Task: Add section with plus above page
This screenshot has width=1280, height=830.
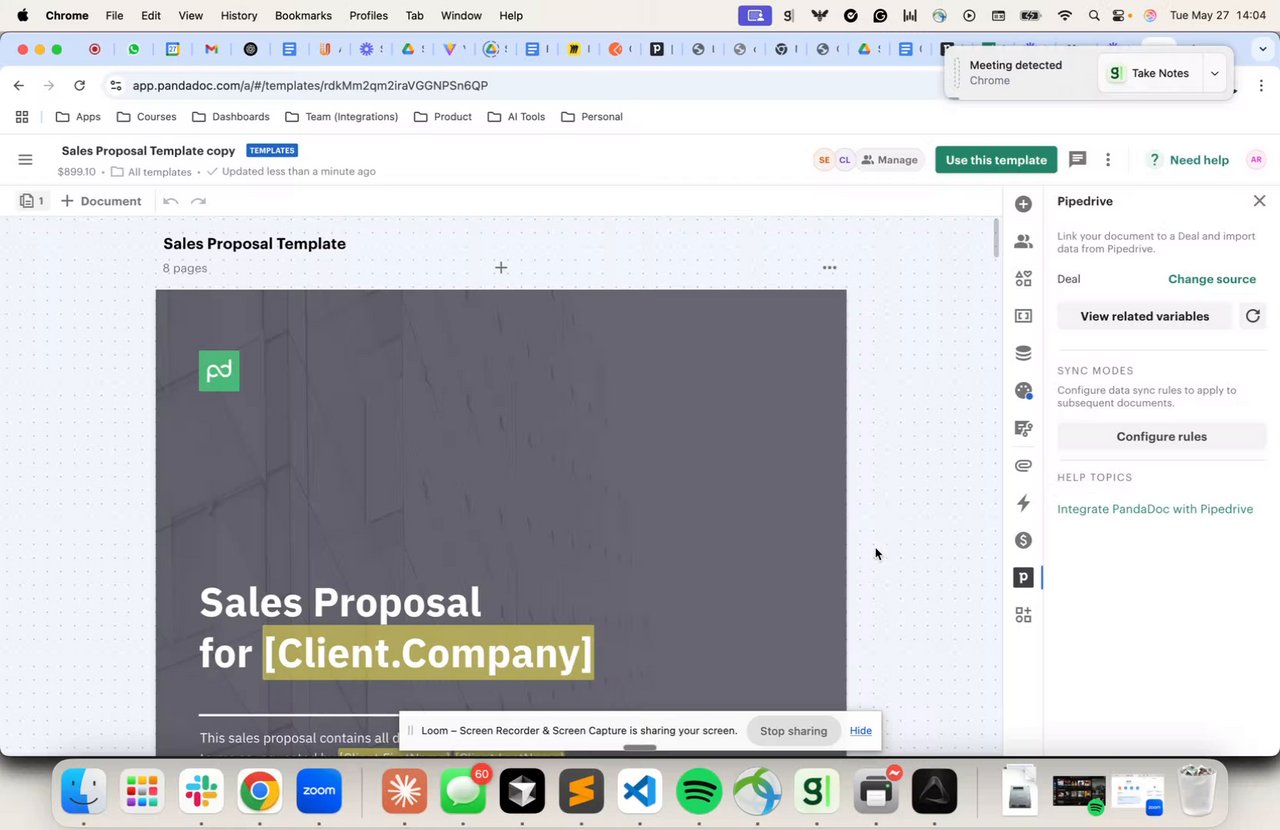Action: [501, 267]
